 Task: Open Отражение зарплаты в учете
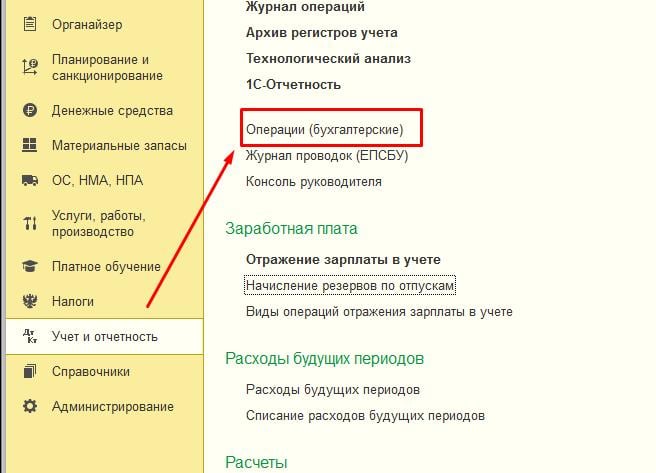343,260
